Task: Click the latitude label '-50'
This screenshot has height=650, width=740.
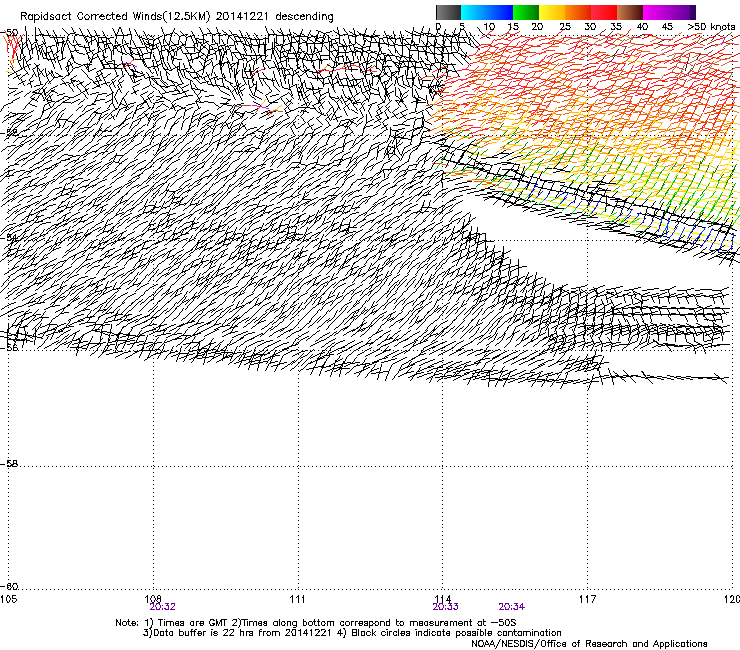Action: click(9, 33)
